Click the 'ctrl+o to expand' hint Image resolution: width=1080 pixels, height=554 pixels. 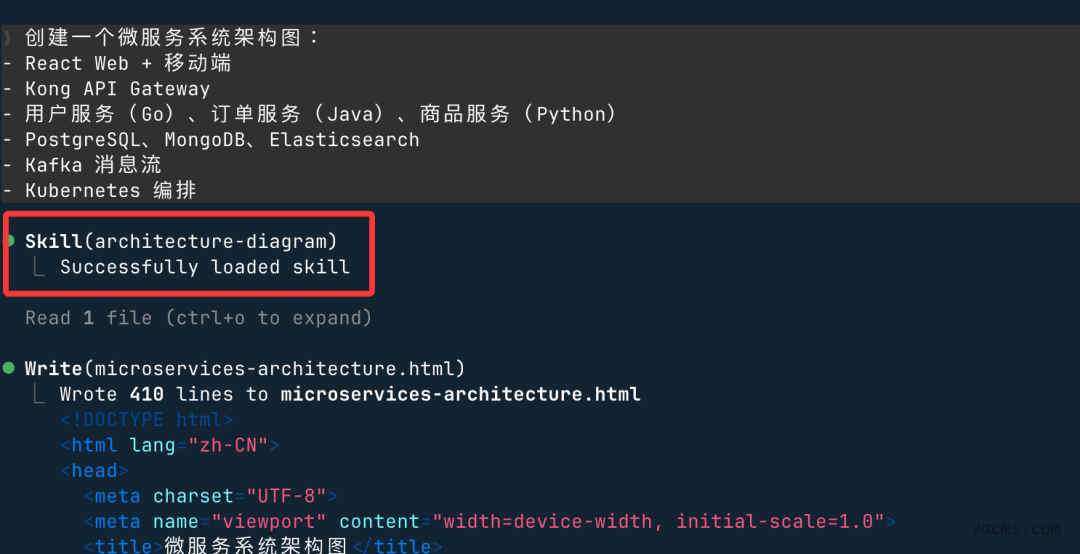point(272,318)
